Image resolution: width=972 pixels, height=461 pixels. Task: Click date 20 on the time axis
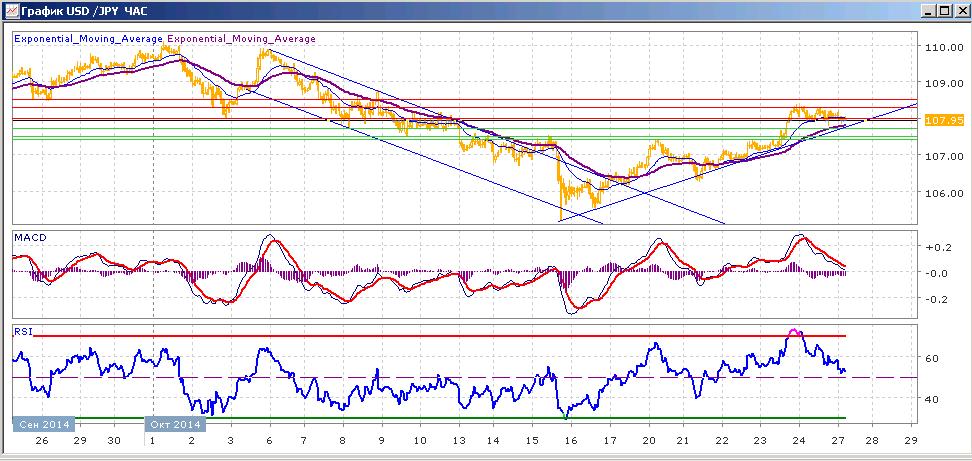click(648, 441)
